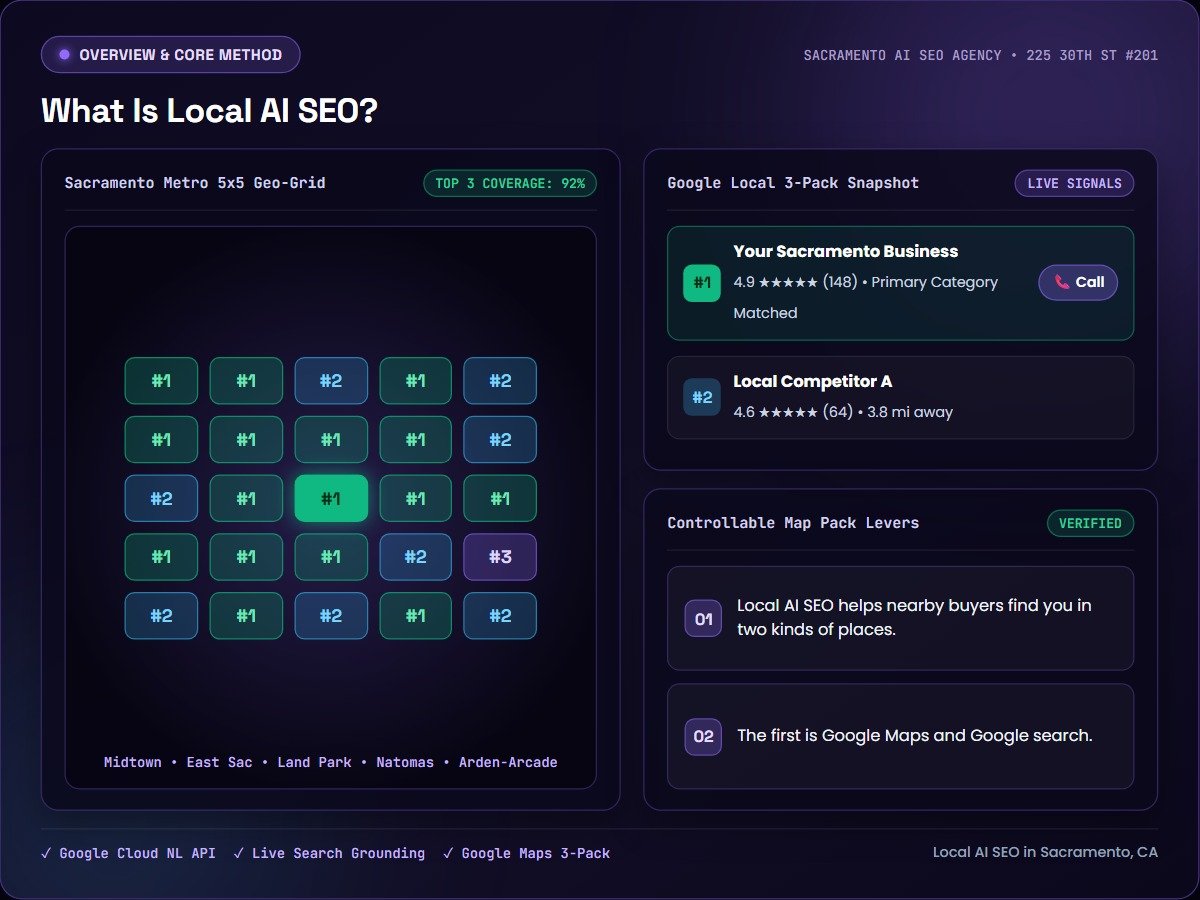Click the blue #2 rank badge for Local Competitor A
This screenshot has width=1200, height=900.
[702, 397]
